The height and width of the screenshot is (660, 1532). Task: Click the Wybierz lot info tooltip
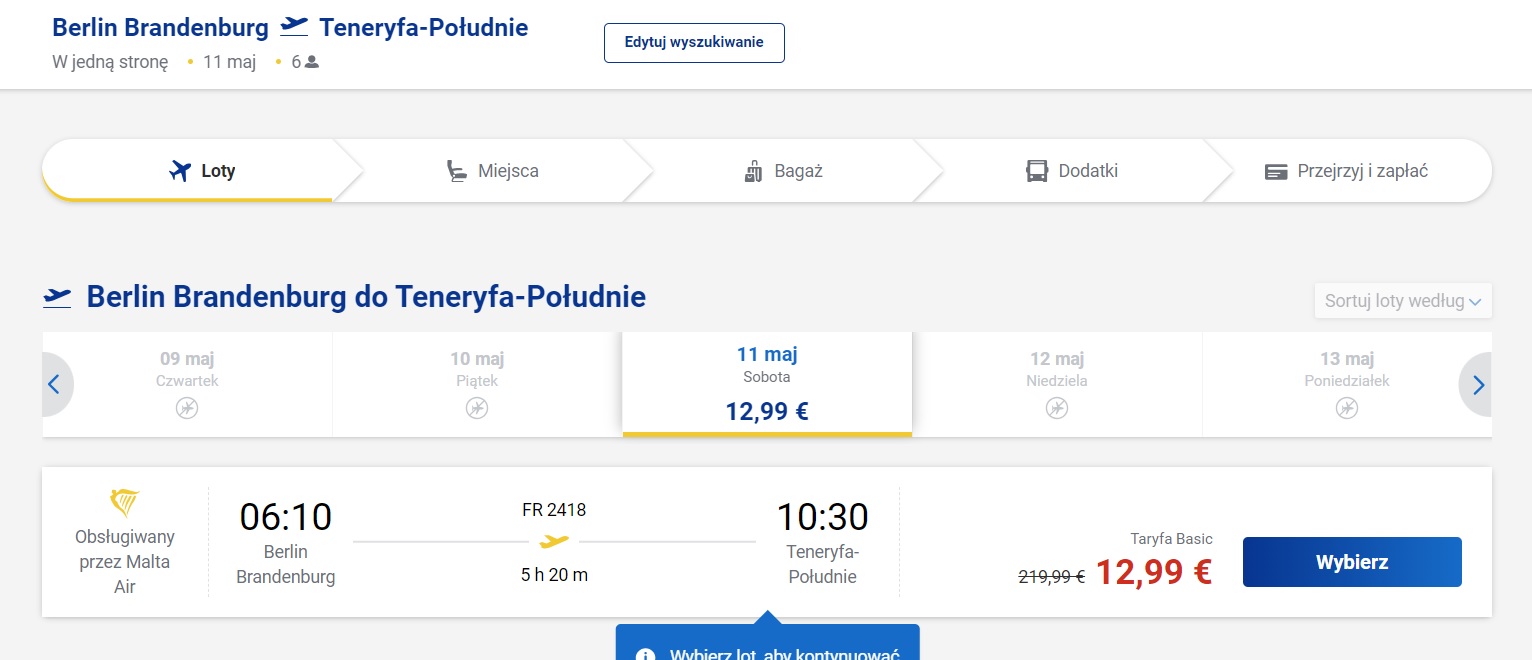[x=767, y=642]
